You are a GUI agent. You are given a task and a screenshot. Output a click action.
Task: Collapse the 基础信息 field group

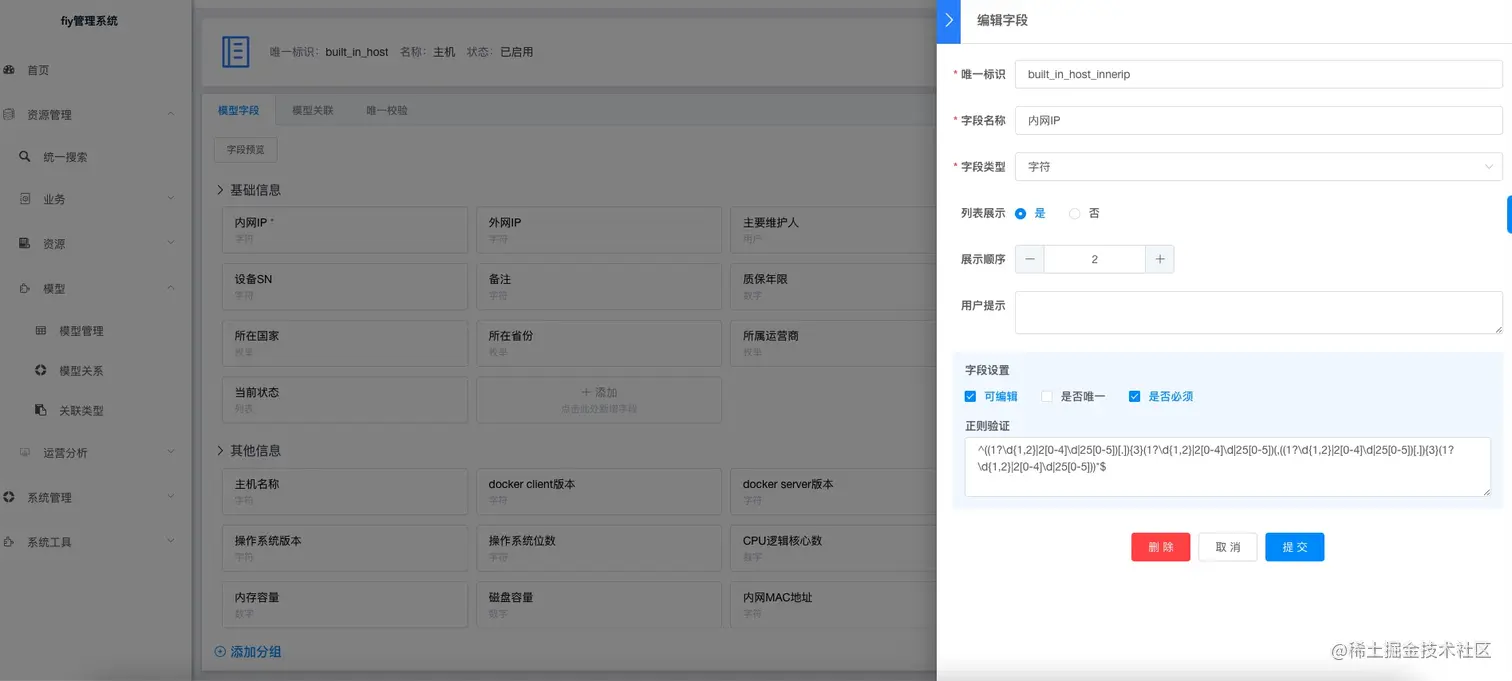click(220, 190)
